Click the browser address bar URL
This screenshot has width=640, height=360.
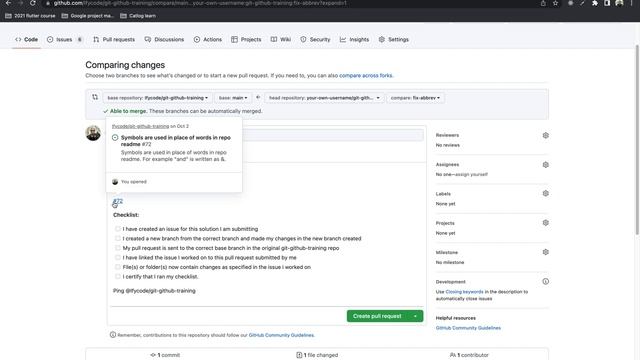[x=200, y=3]
